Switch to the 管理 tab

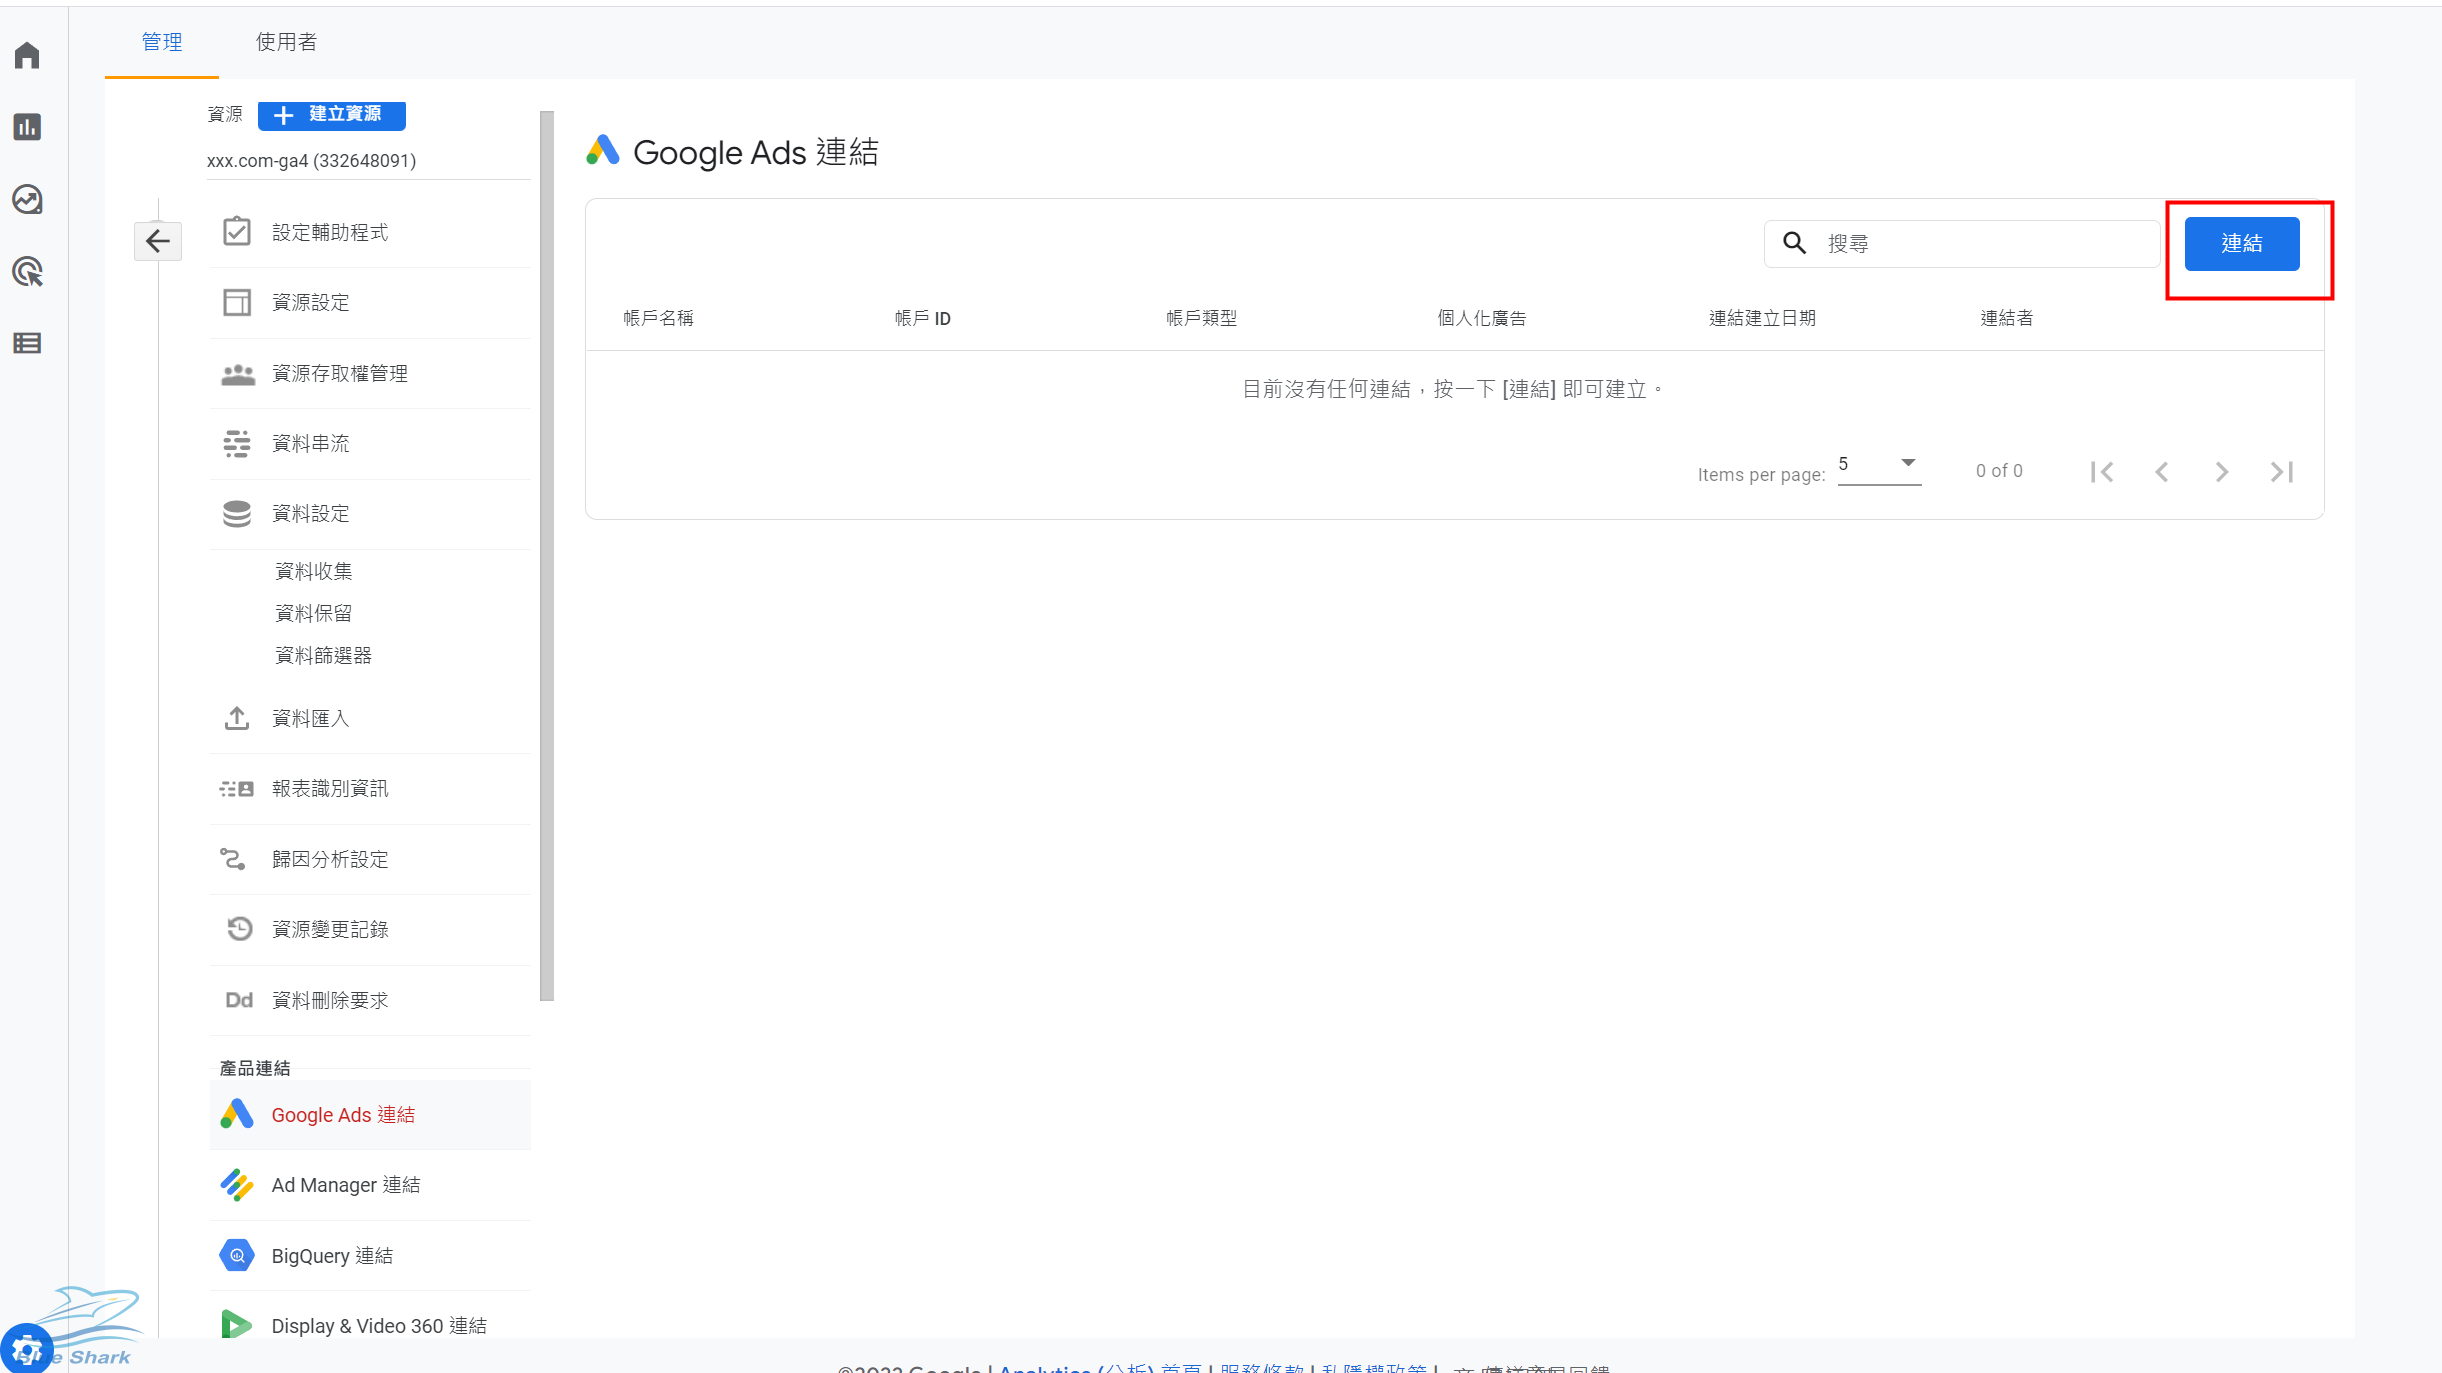162,42
